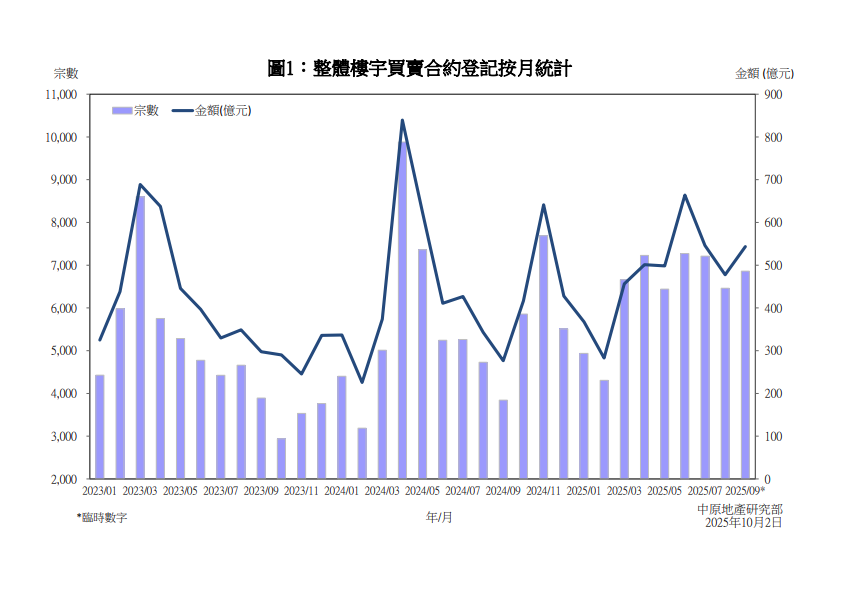Click the shortest bar at 2023/10

point(281,458)
